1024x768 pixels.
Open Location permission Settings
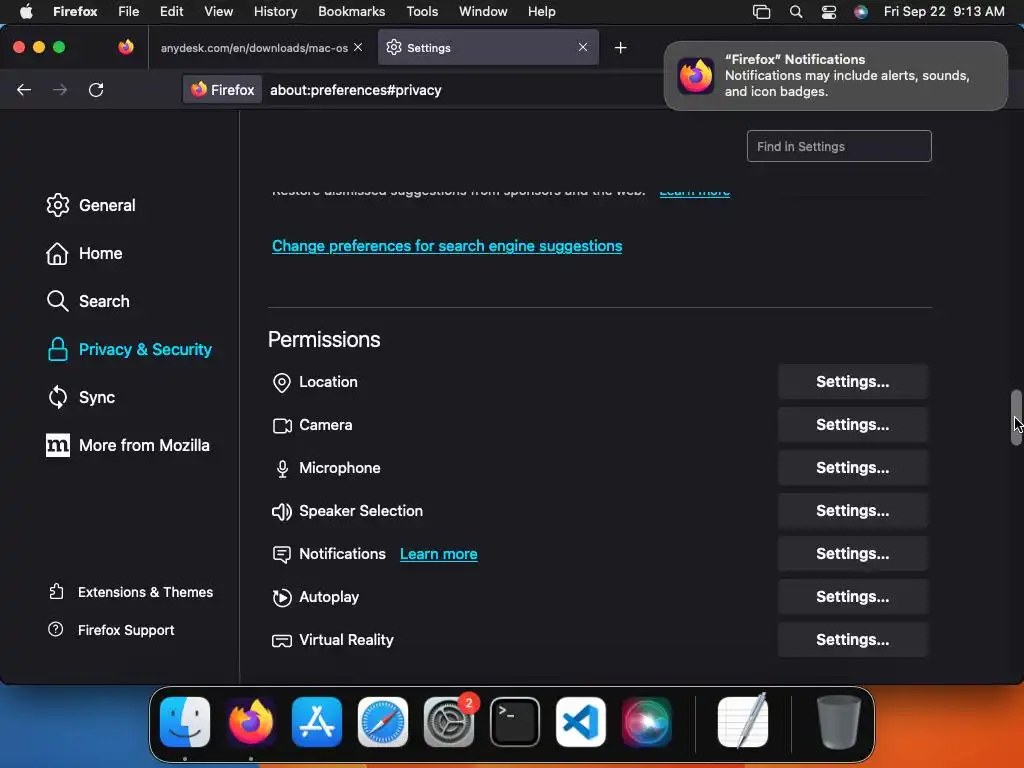point(852,382)
